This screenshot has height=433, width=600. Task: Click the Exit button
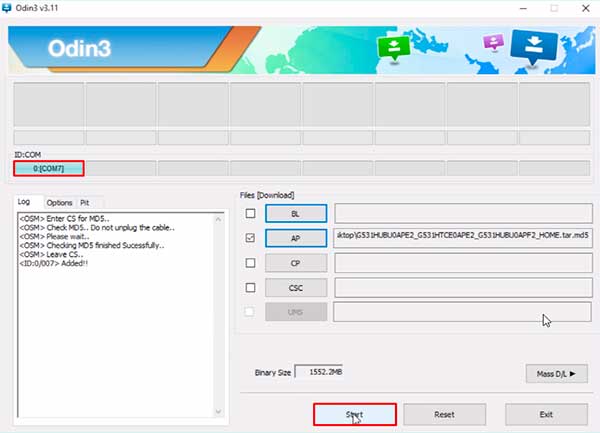[546, 415]
